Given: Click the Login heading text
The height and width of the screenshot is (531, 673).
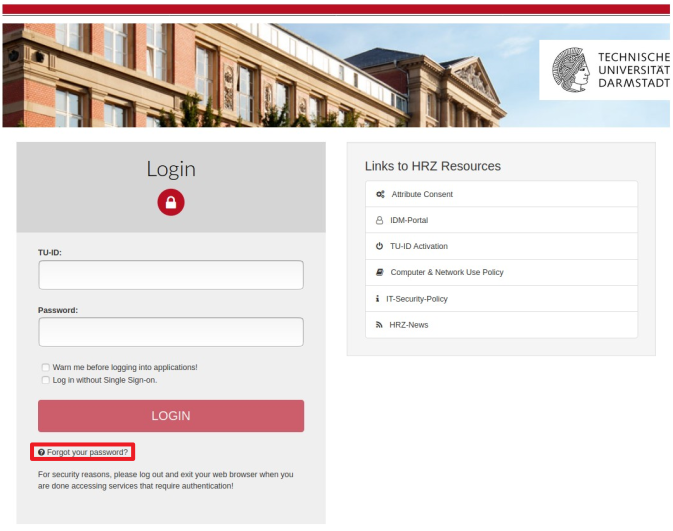Looking at the screenshot, I should point(171,169).
